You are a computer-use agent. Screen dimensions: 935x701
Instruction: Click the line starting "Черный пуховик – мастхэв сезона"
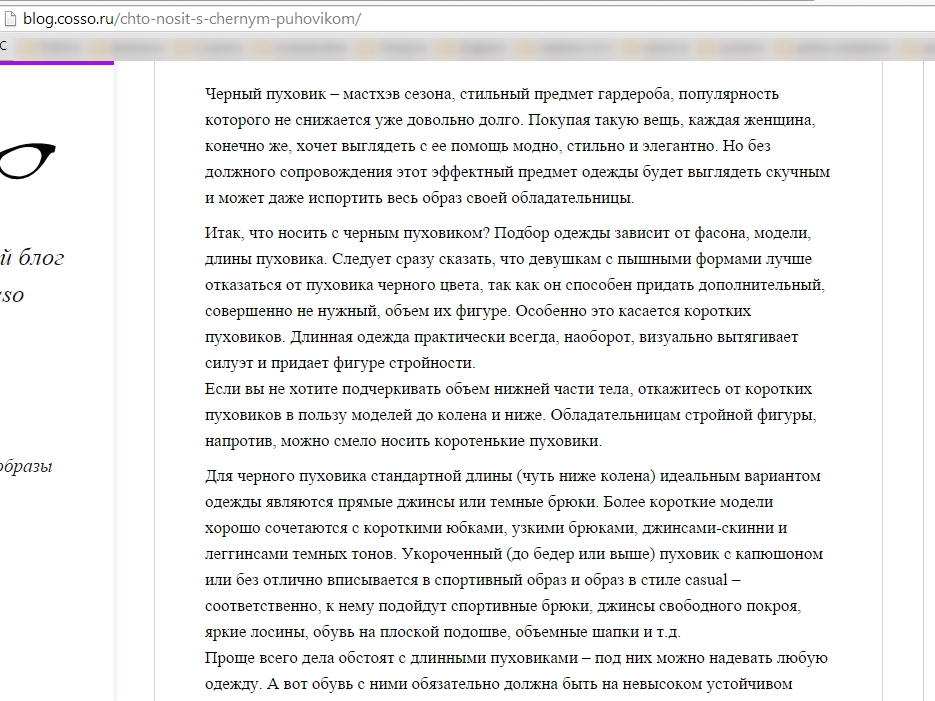click(492, 94)
